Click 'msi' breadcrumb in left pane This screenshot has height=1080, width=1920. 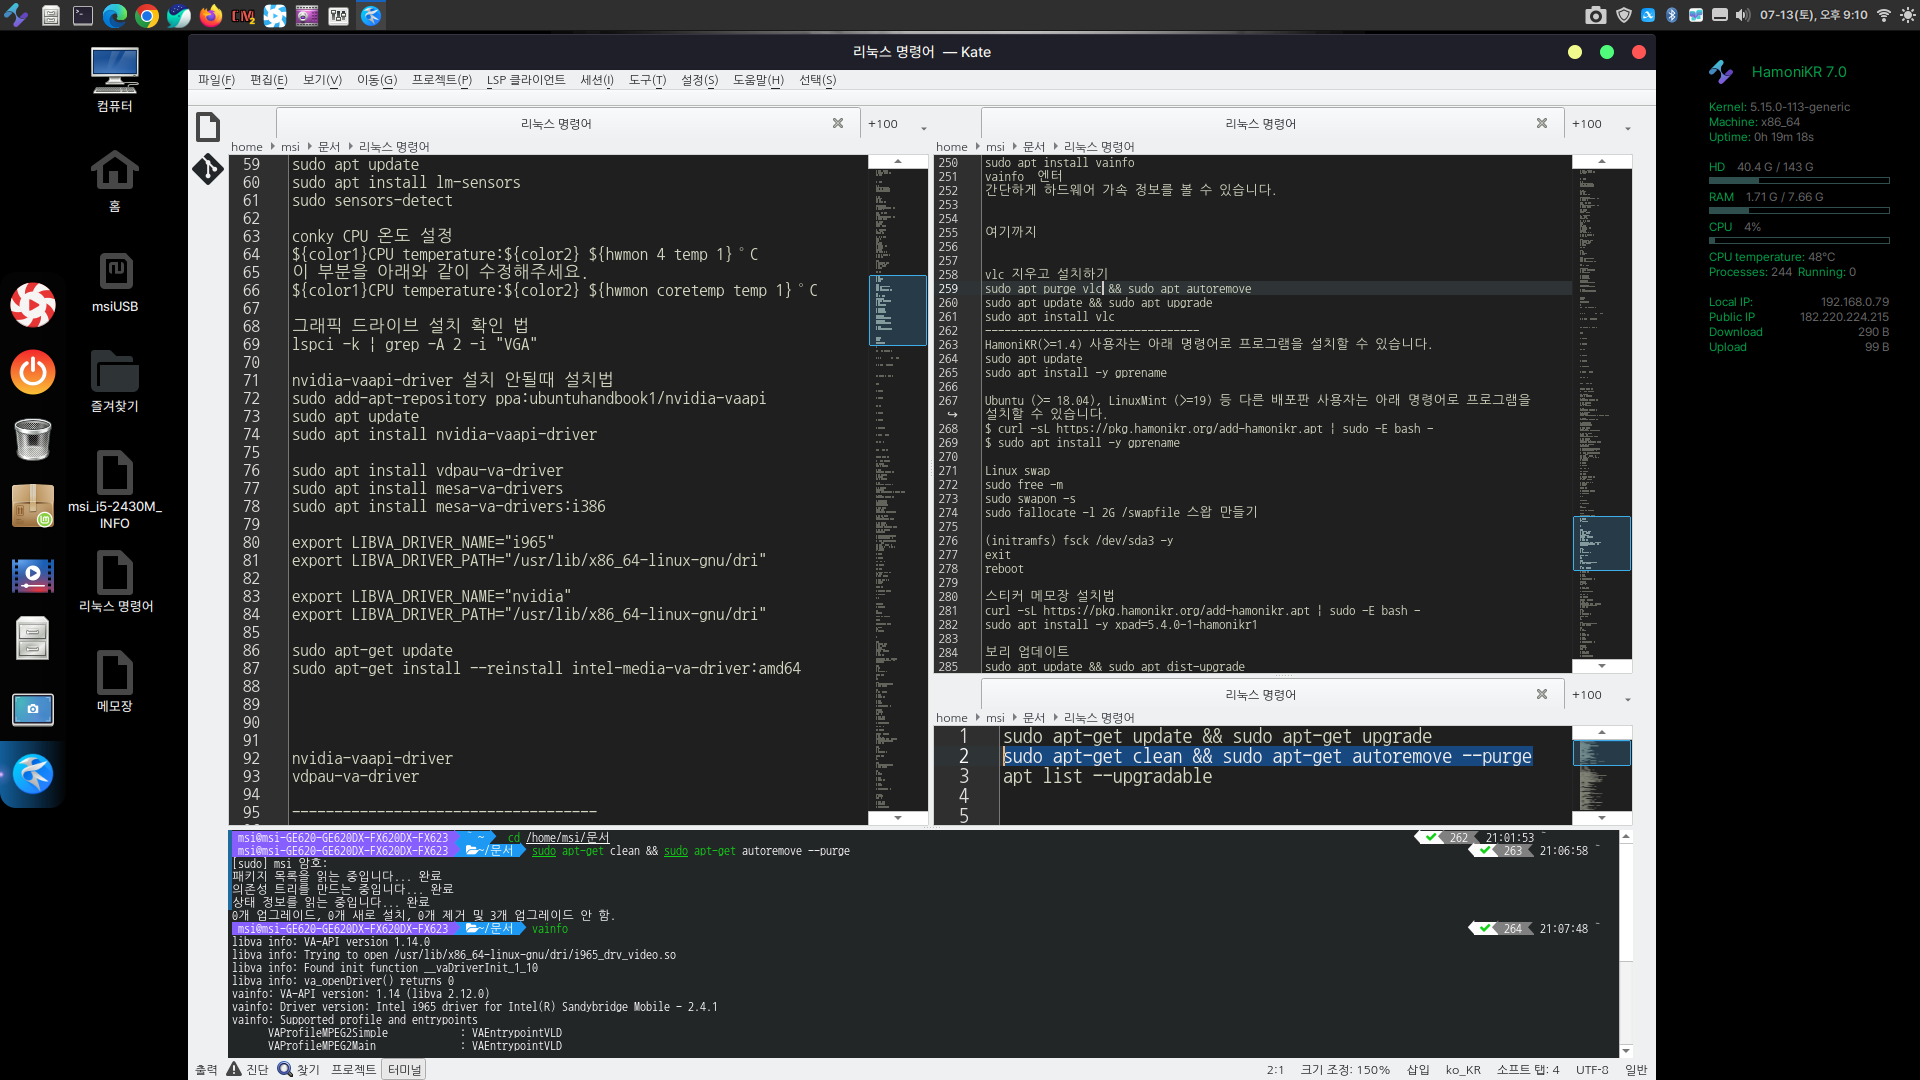click(x=290, y=147)
